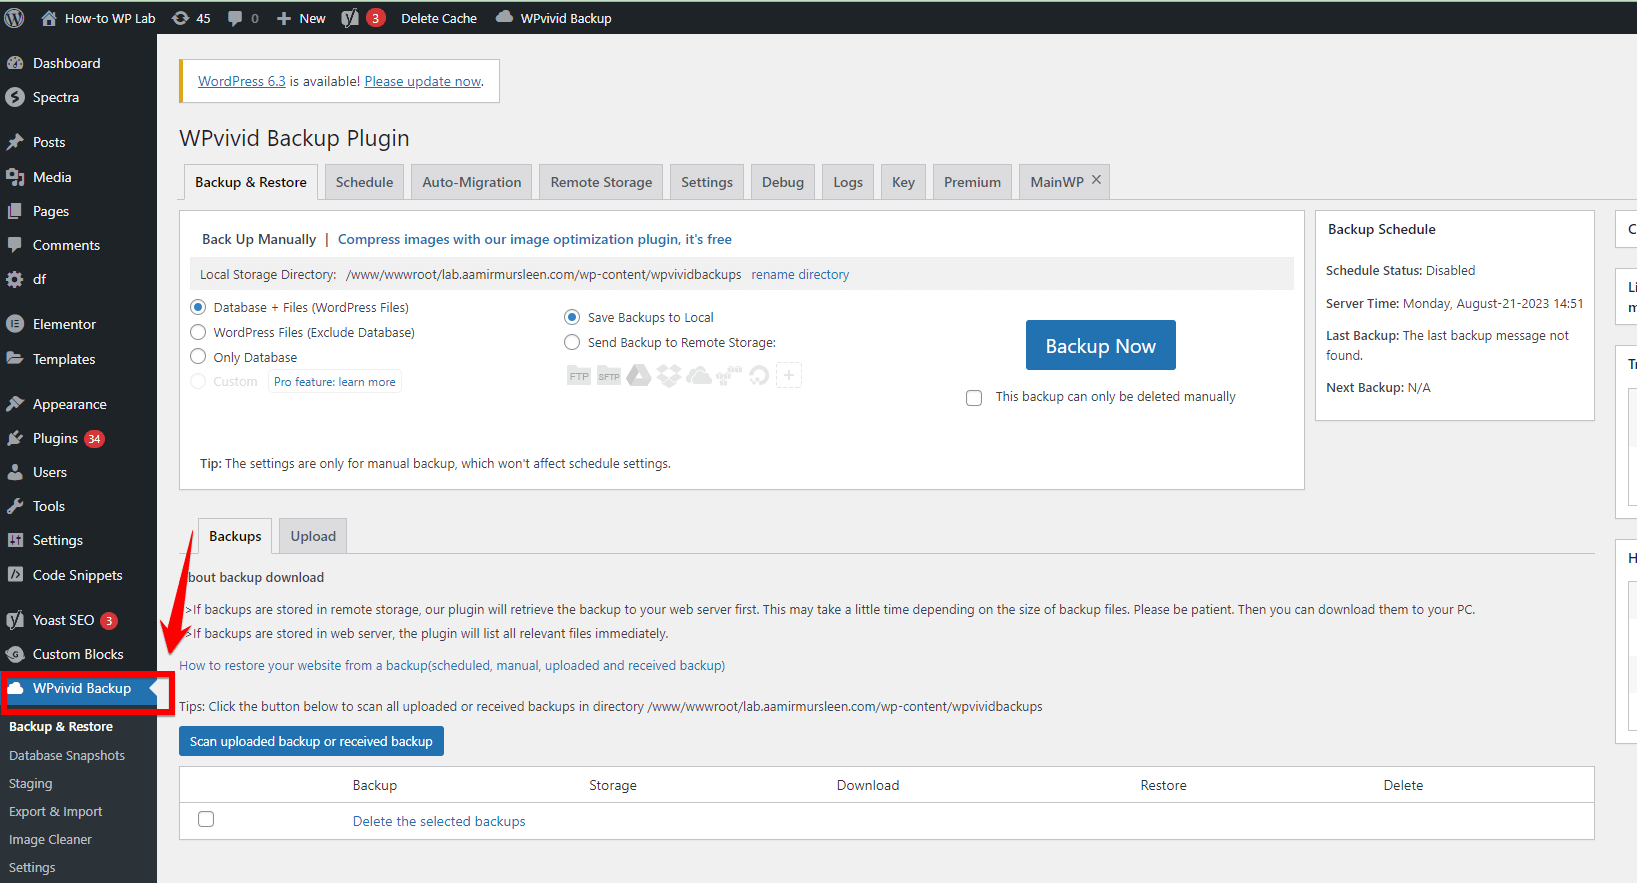Switch to Schedule tab
1637x883 pixels.
[x=364, y=182]
